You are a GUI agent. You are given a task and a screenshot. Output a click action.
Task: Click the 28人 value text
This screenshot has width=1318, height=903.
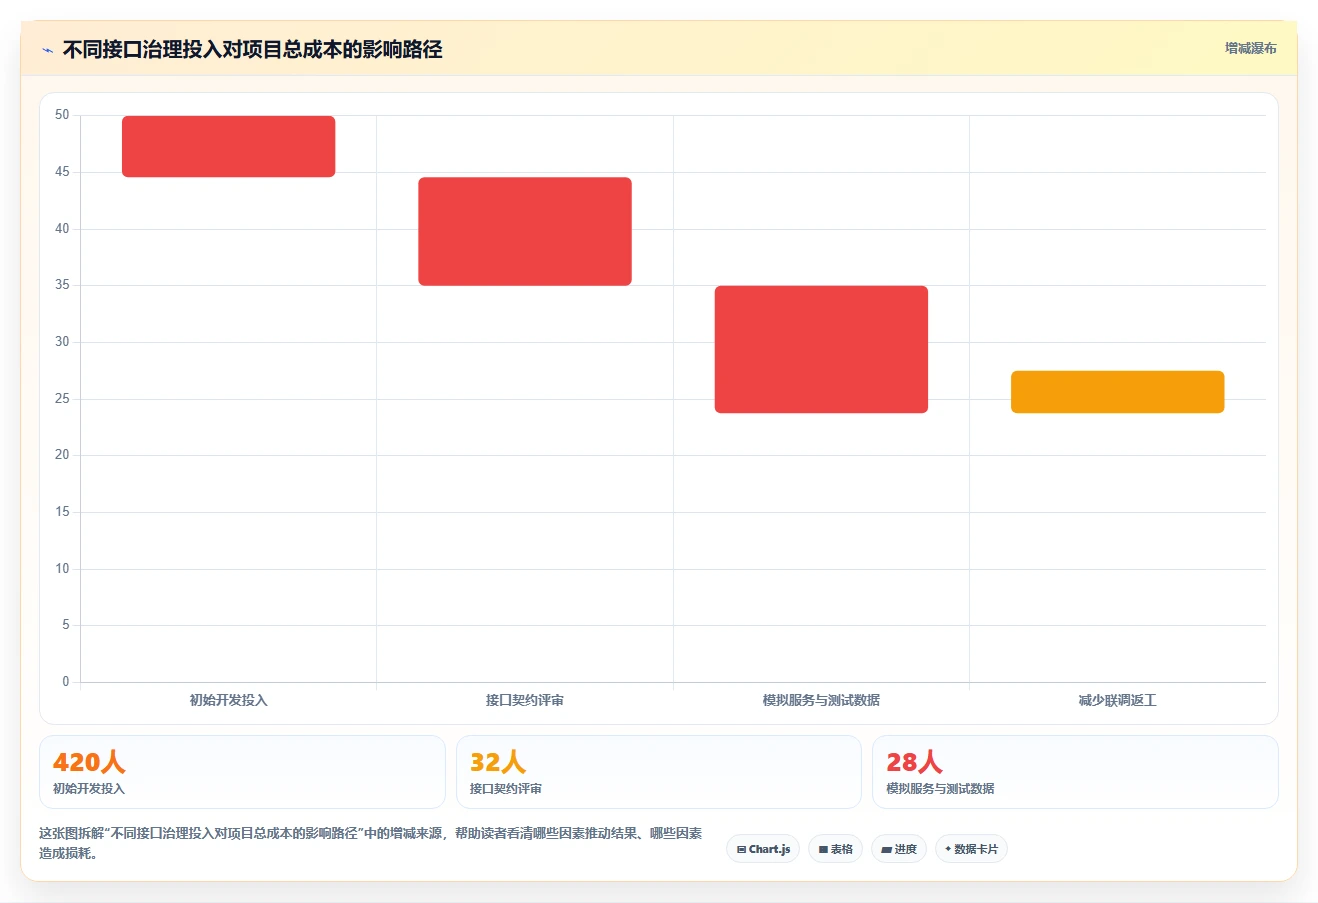[914, 762]
